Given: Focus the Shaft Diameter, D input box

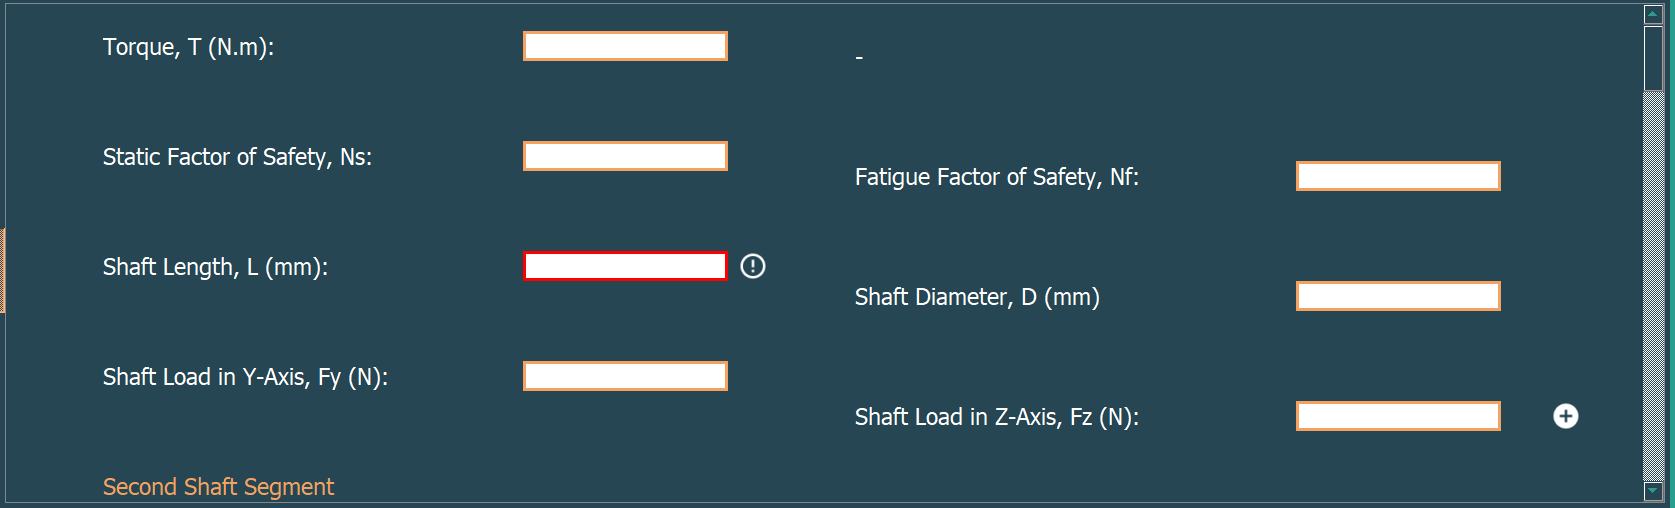Looking at the screenshot, I should click(1398, 296).
